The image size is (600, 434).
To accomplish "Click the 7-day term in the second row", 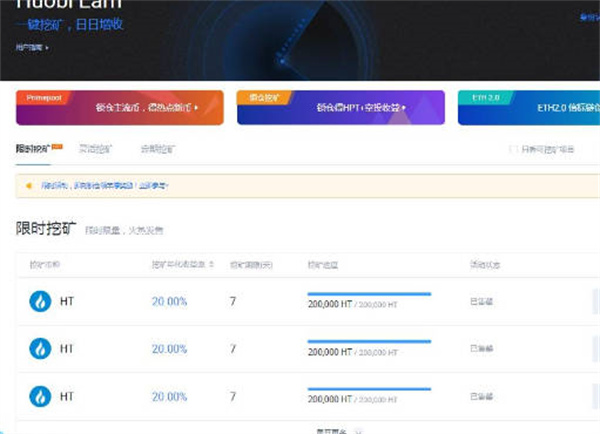I will 233,349.
